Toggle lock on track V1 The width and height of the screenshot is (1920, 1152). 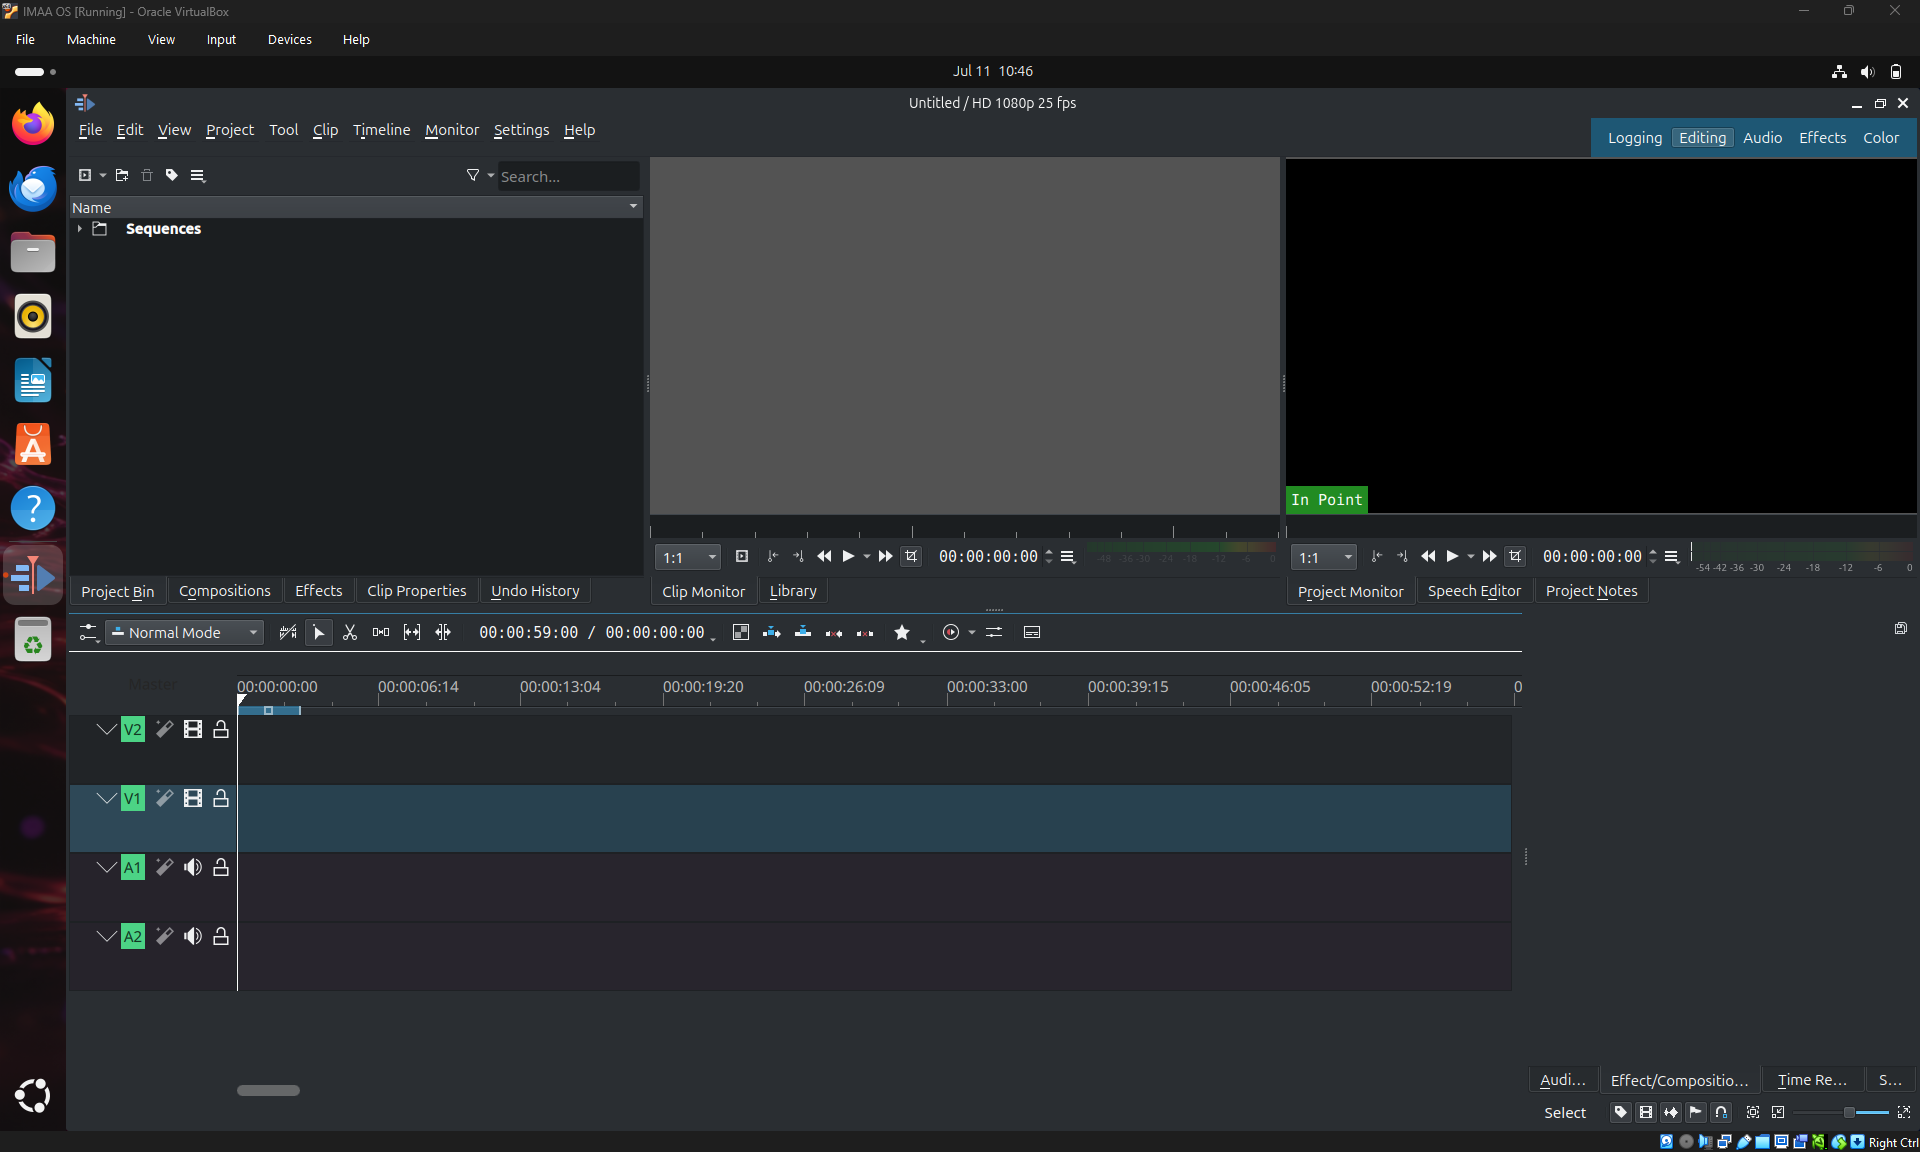[x=221, y=798]
